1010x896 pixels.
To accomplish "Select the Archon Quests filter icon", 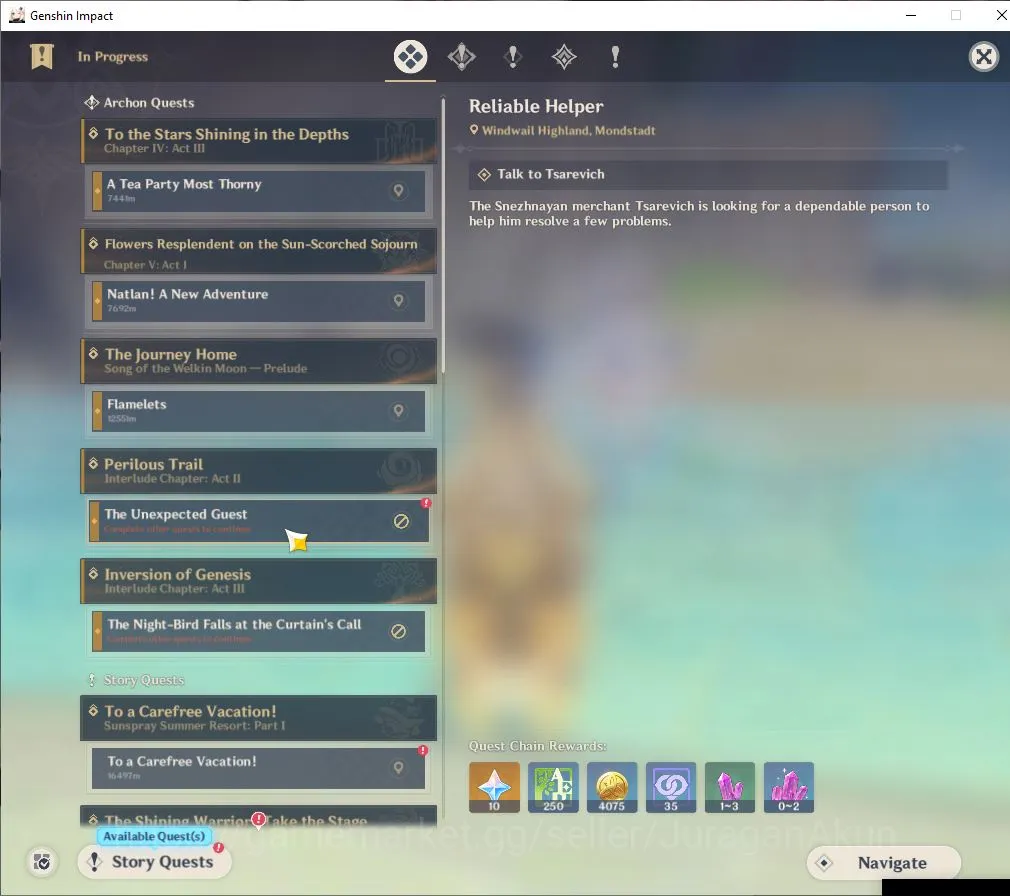I will pos(462,57).
